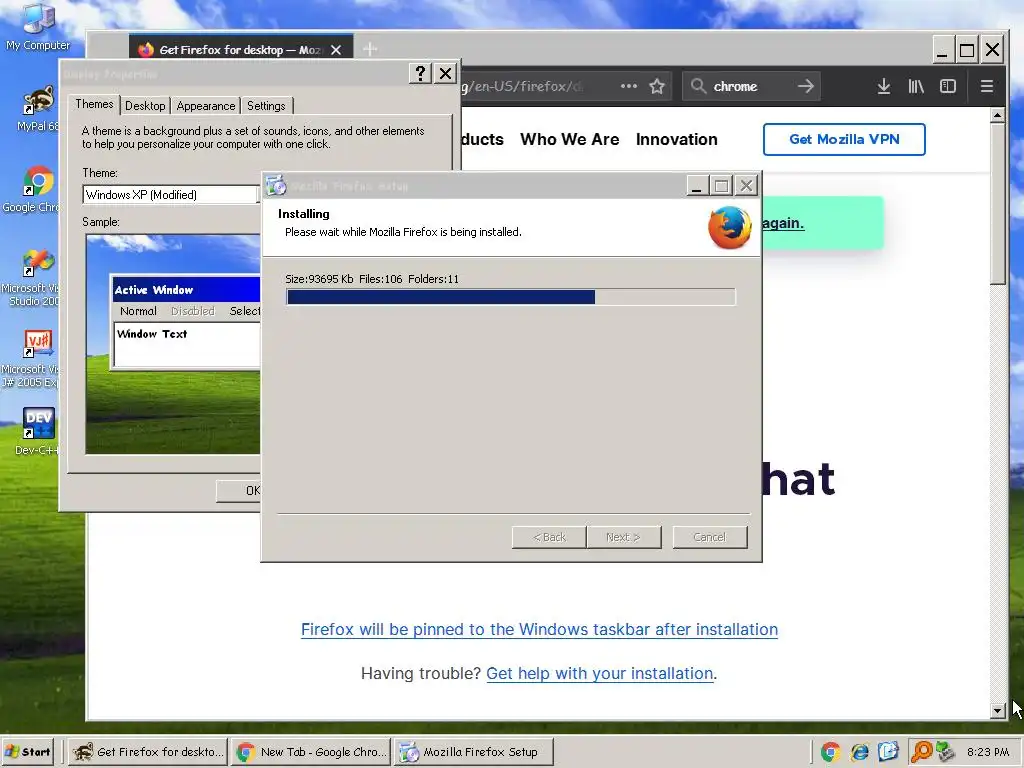Screen dimensions: 1024x768
Task: Open the Settings tab in Display Properties
Action: click(x=266, y=106)
